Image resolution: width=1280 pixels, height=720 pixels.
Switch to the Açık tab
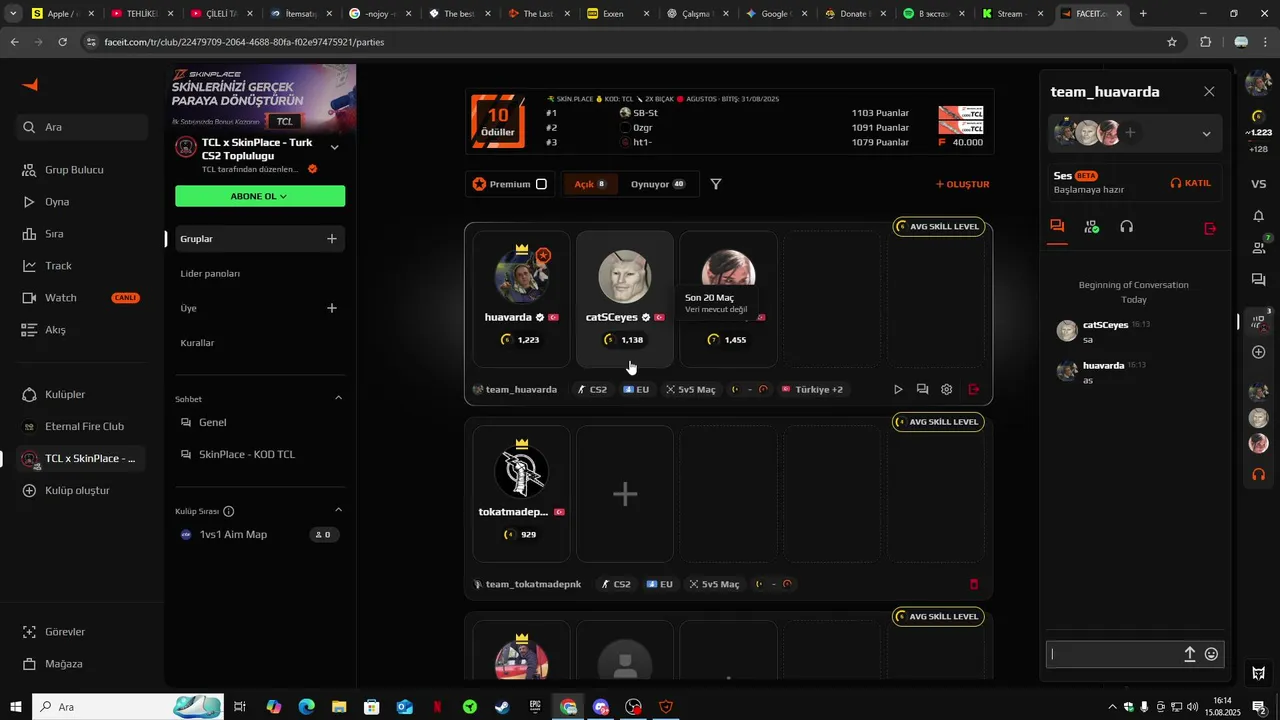pos(589,184)
